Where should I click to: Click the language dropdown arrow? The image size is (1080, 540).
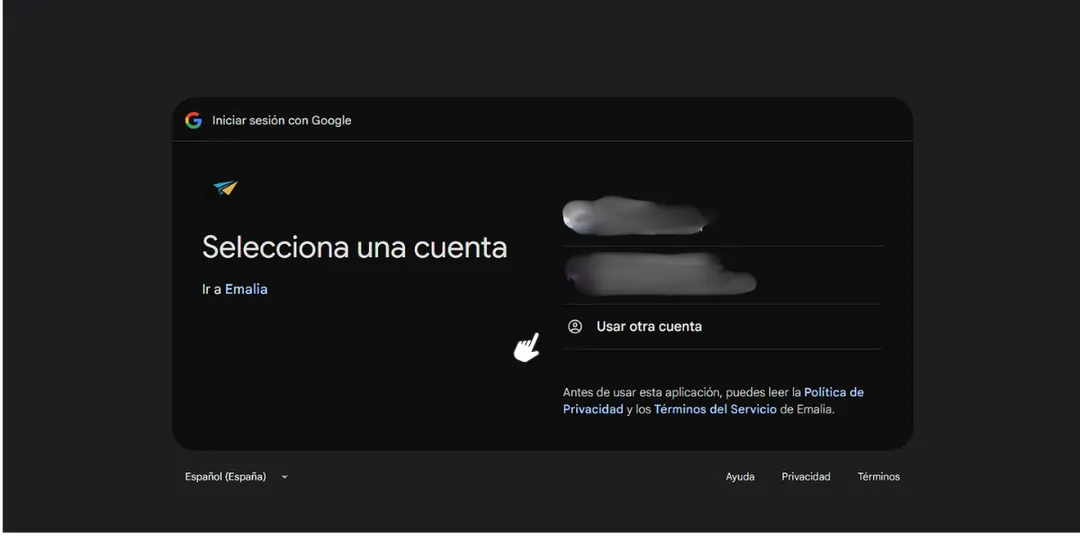coord(284,477)
